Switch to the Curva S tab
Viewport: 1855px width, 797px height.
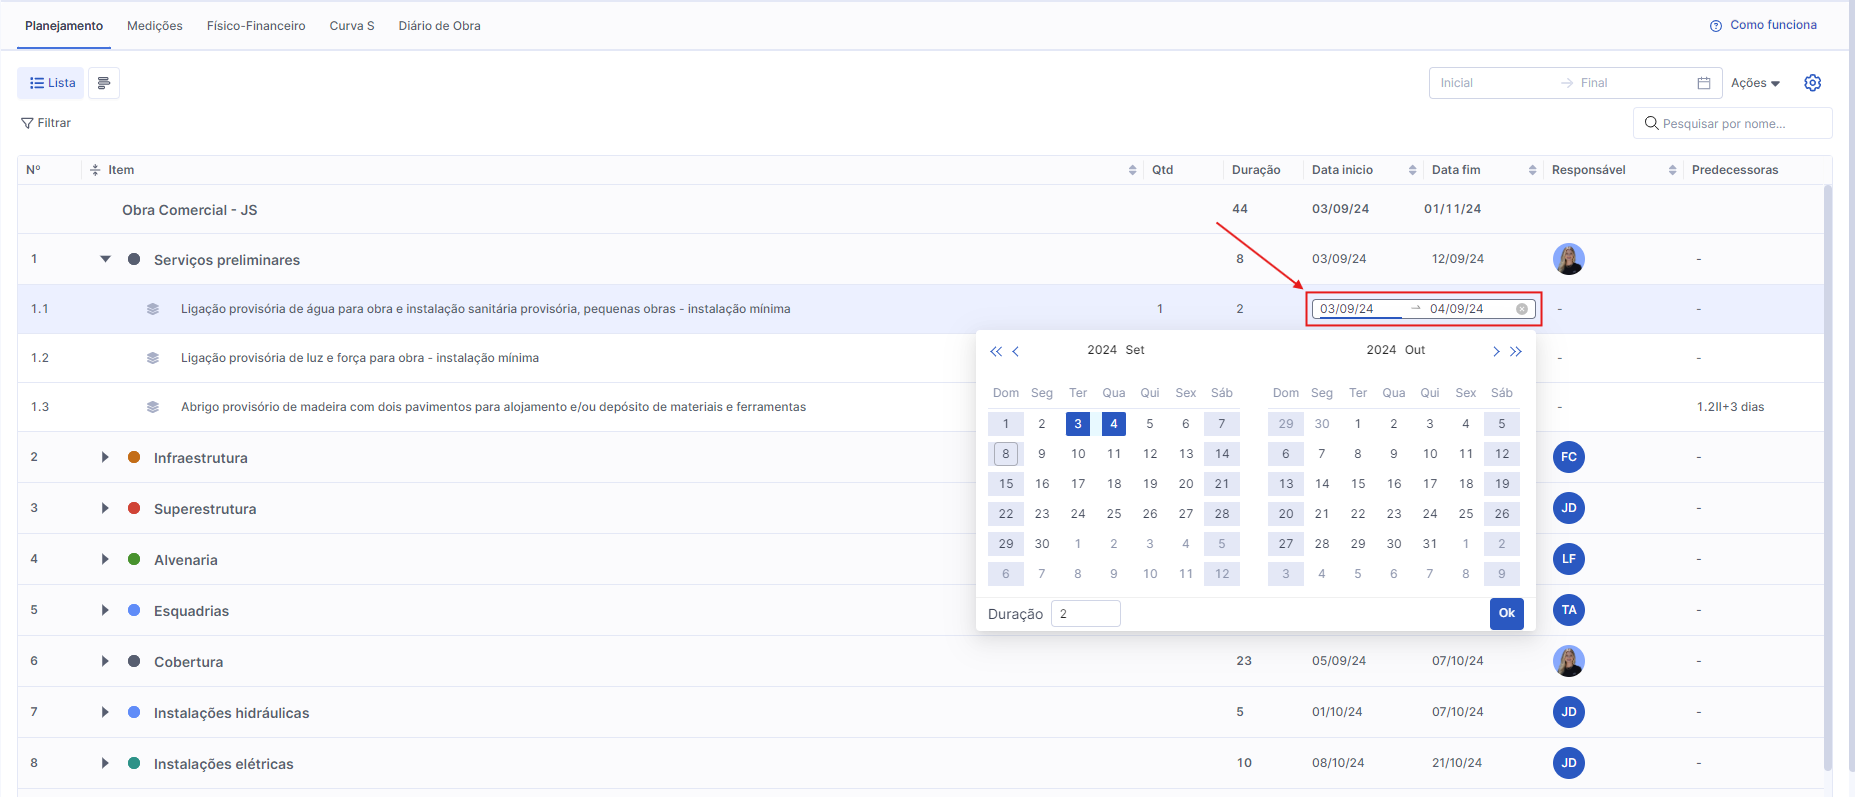coord(352,26)
